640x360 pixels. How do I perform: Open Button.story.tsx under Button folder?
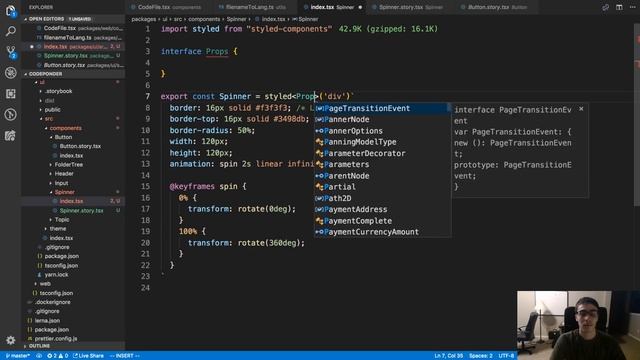pyautogui.click(x=73, y=146)
